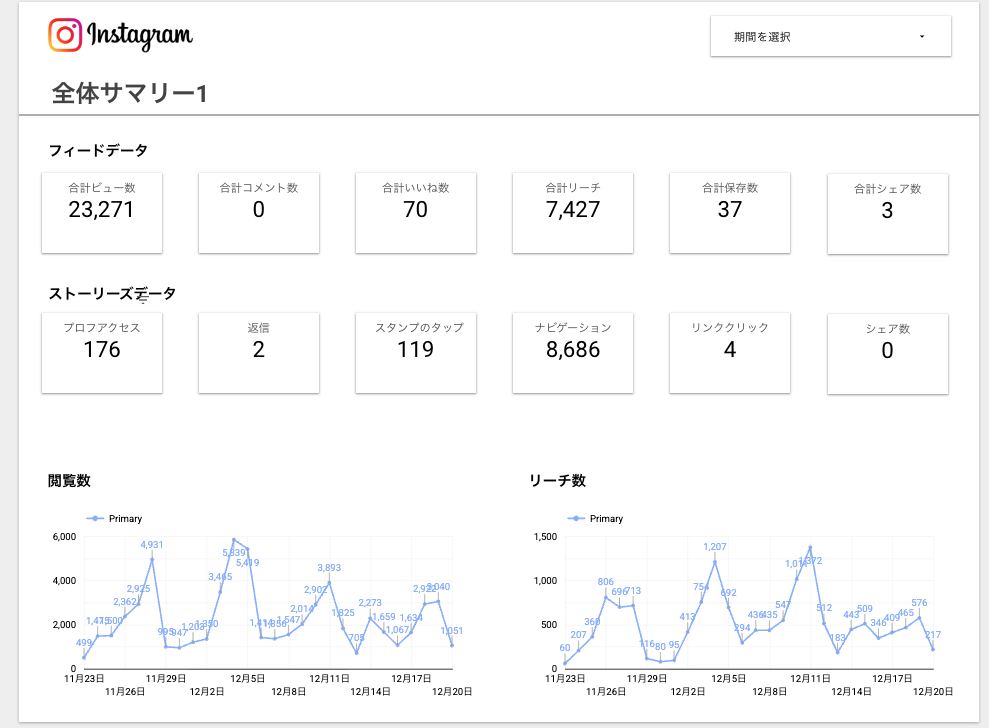The width and height of the screenshot is (989, 728).
Task: Click the スタンプのタップ scorecard
Action: [416, 352]
